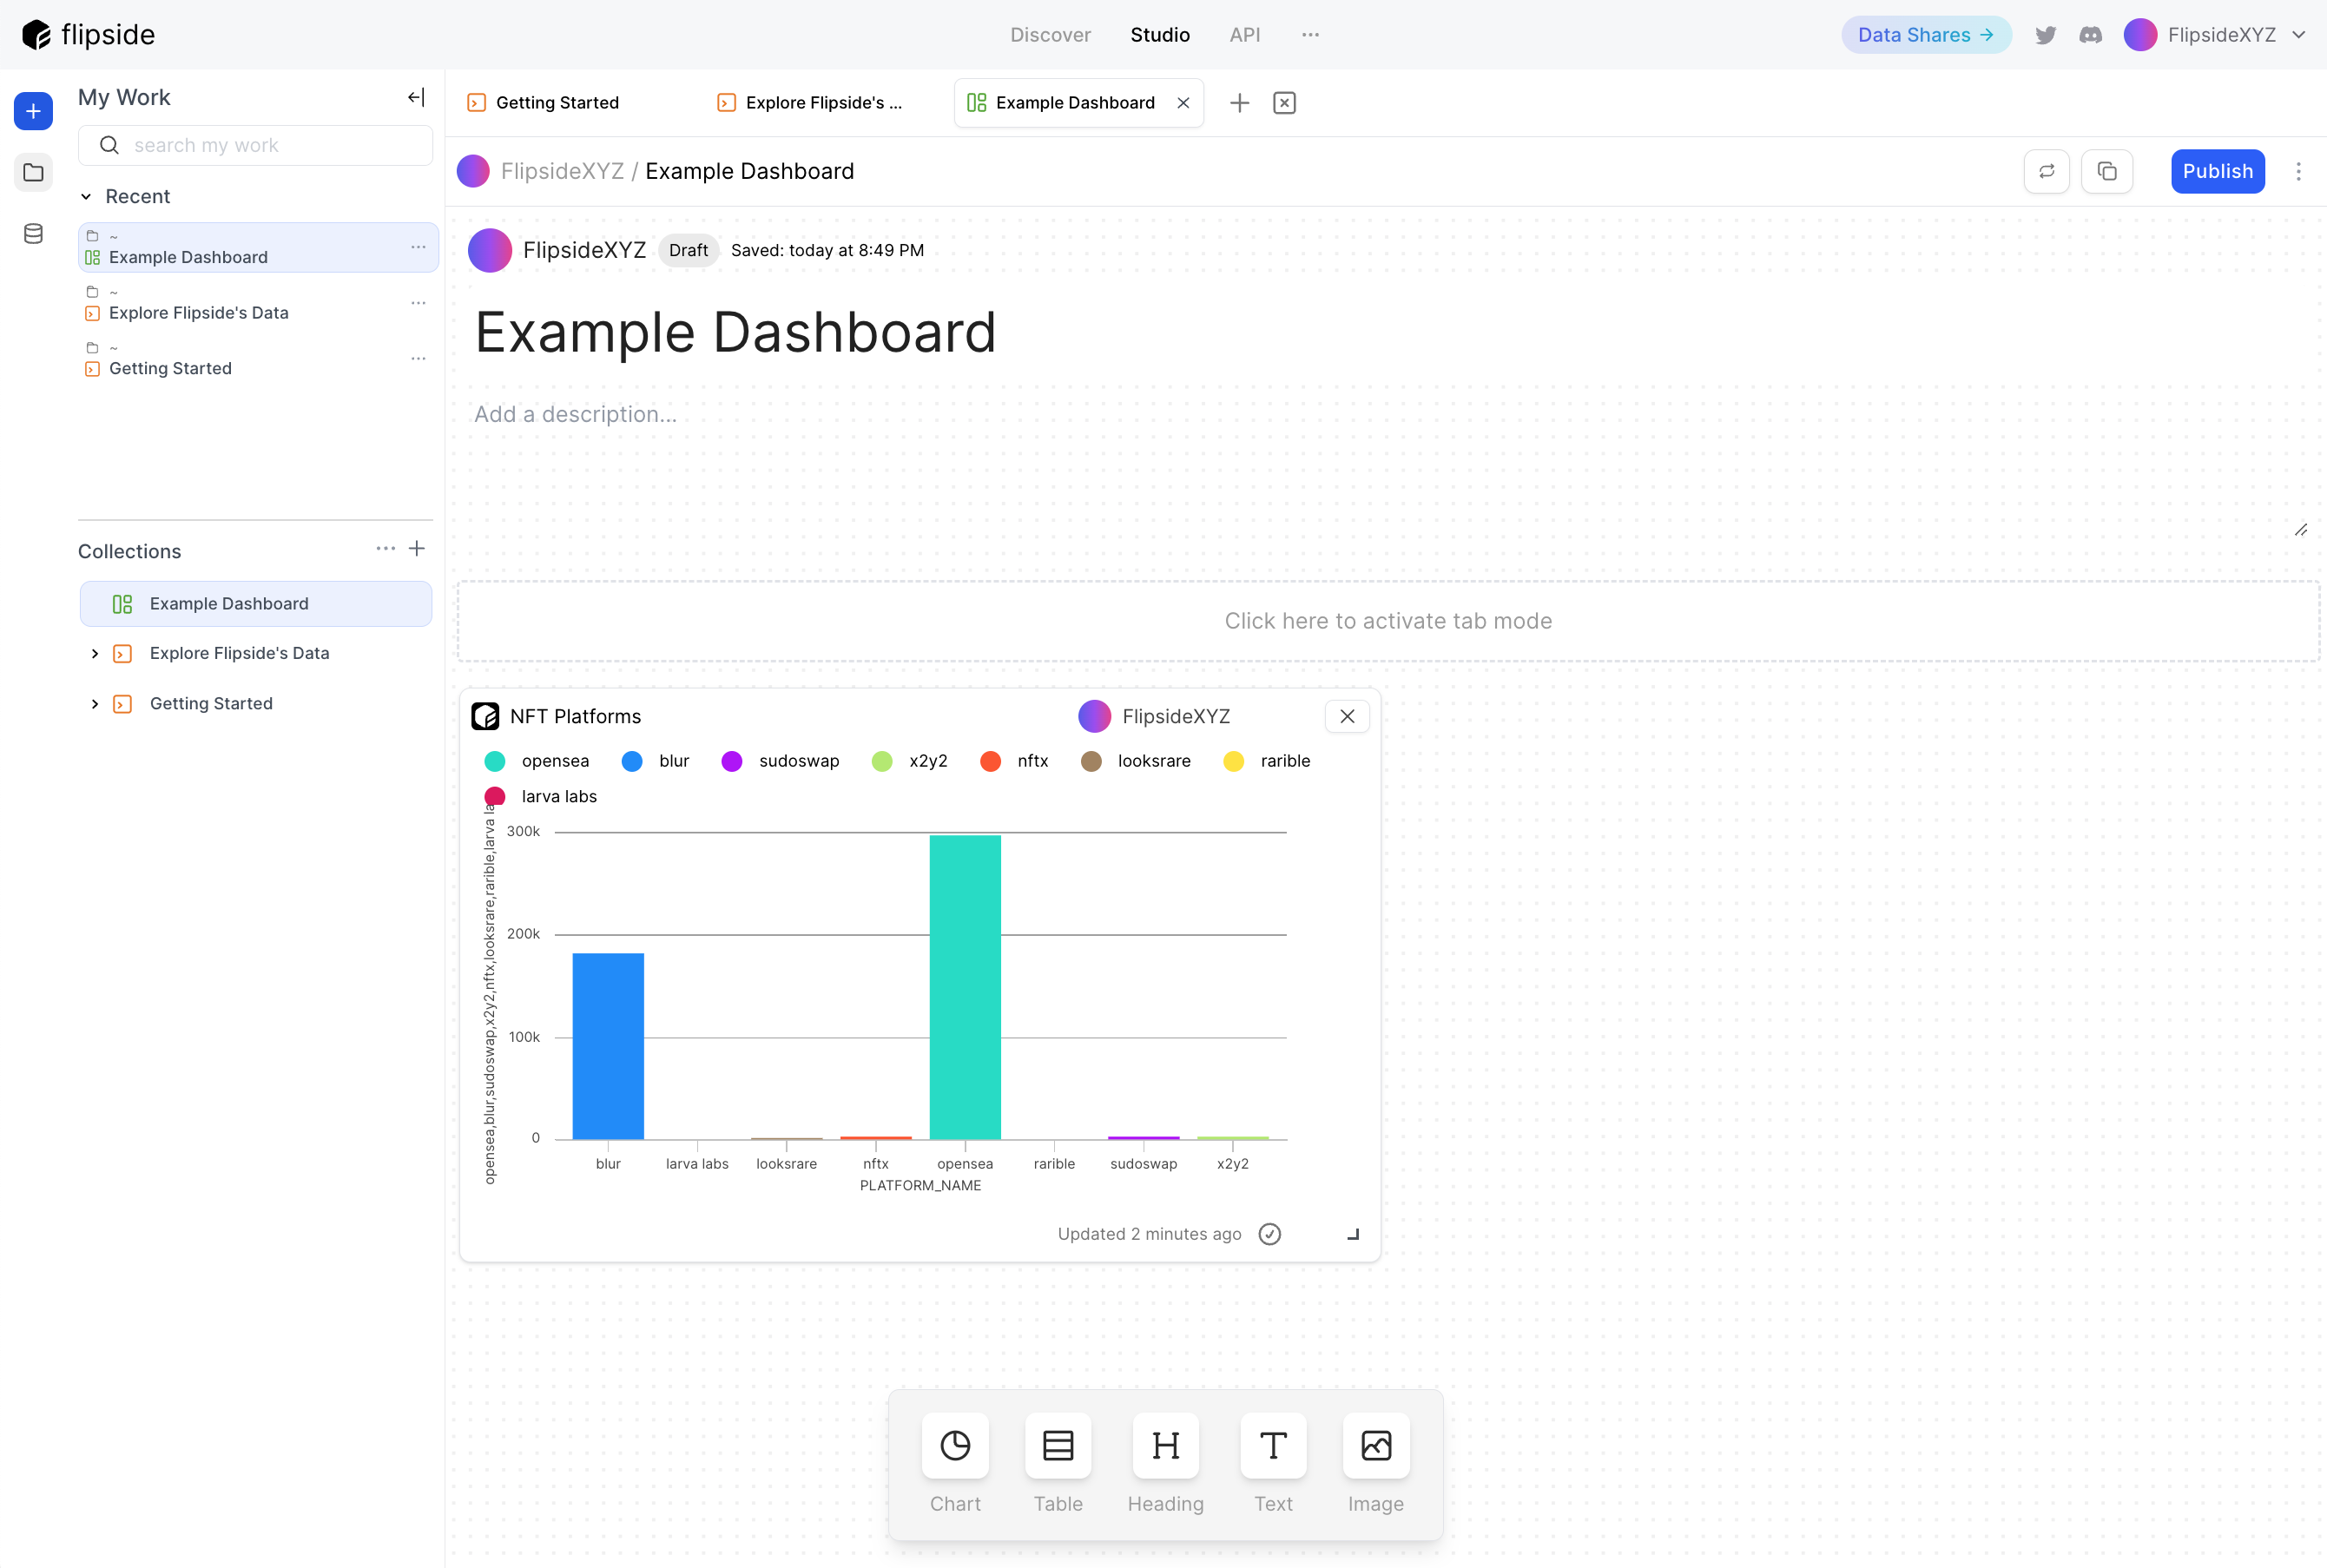This screenshot has height=1568, width=2327.
Task: Go to Discover
Action: [x=1050, y=35]
